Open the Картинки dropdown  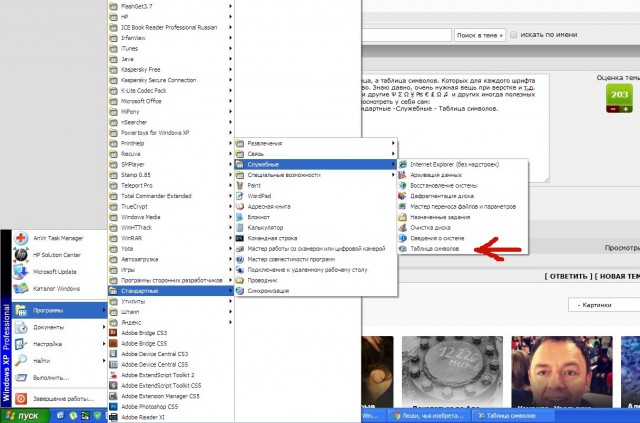click(x=604, y=305)
